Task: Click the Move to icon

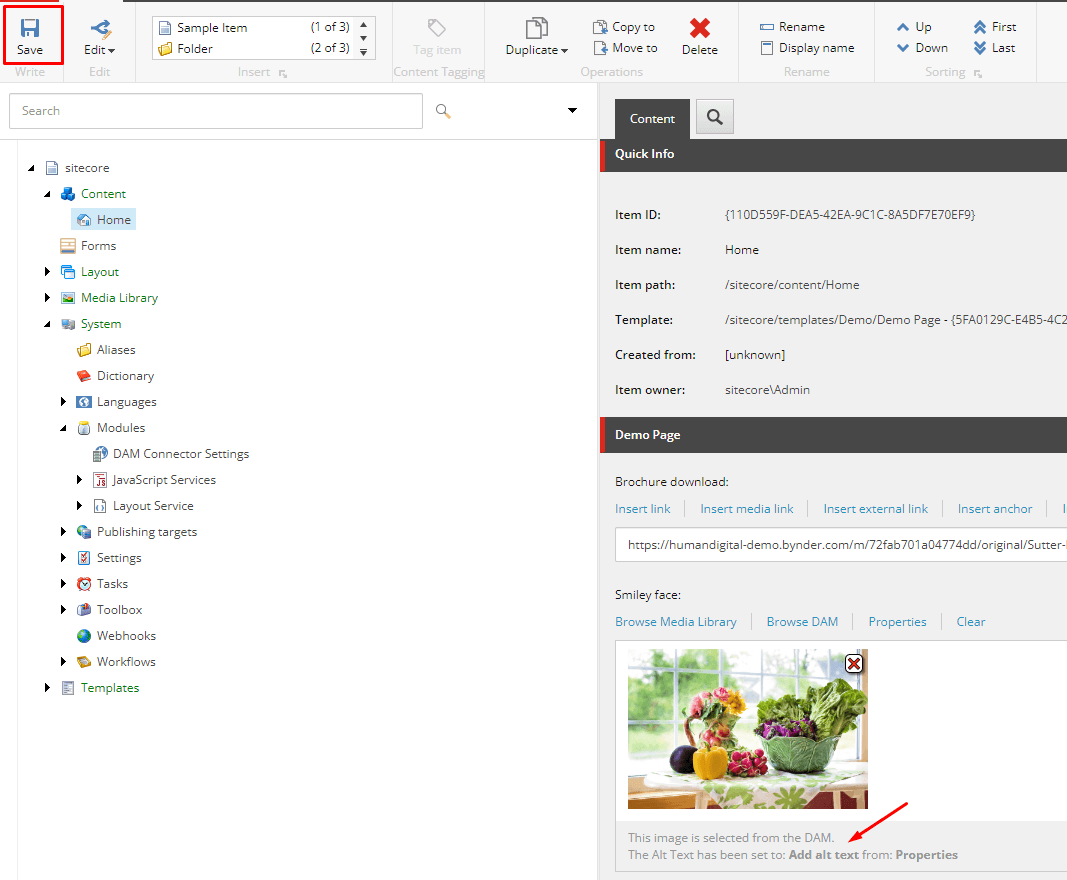Action: point(600,48)
